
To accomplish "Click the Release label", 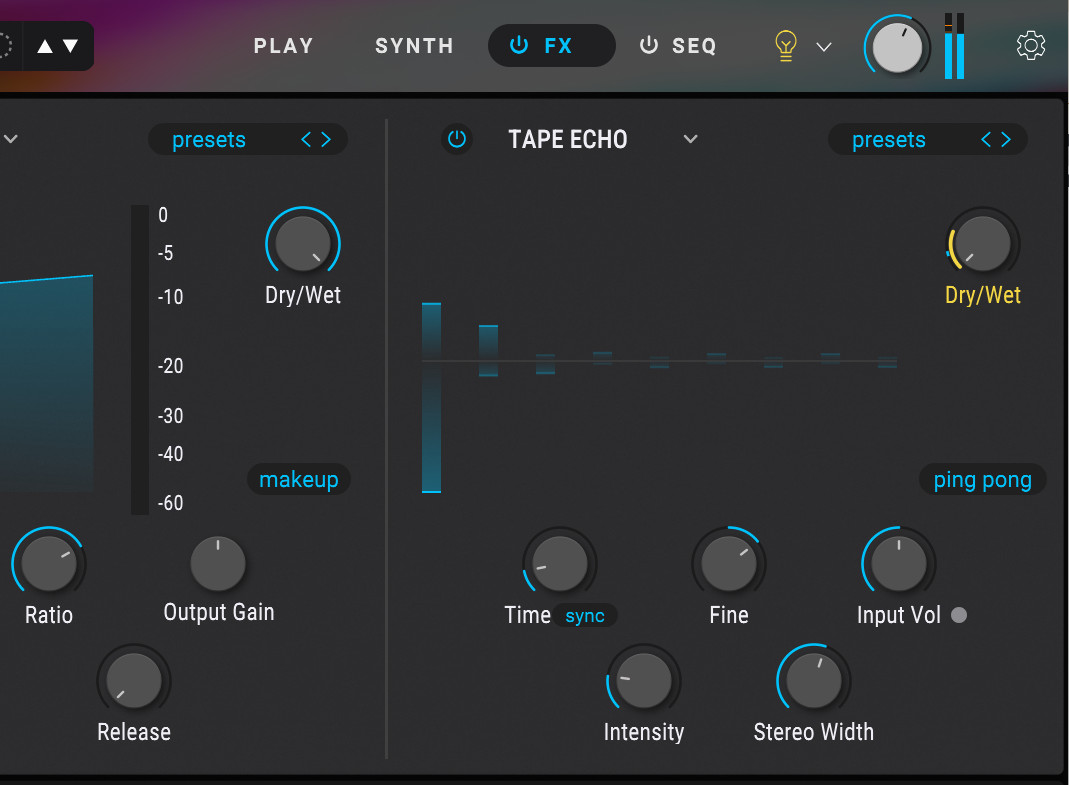I will tap(134, 732).
